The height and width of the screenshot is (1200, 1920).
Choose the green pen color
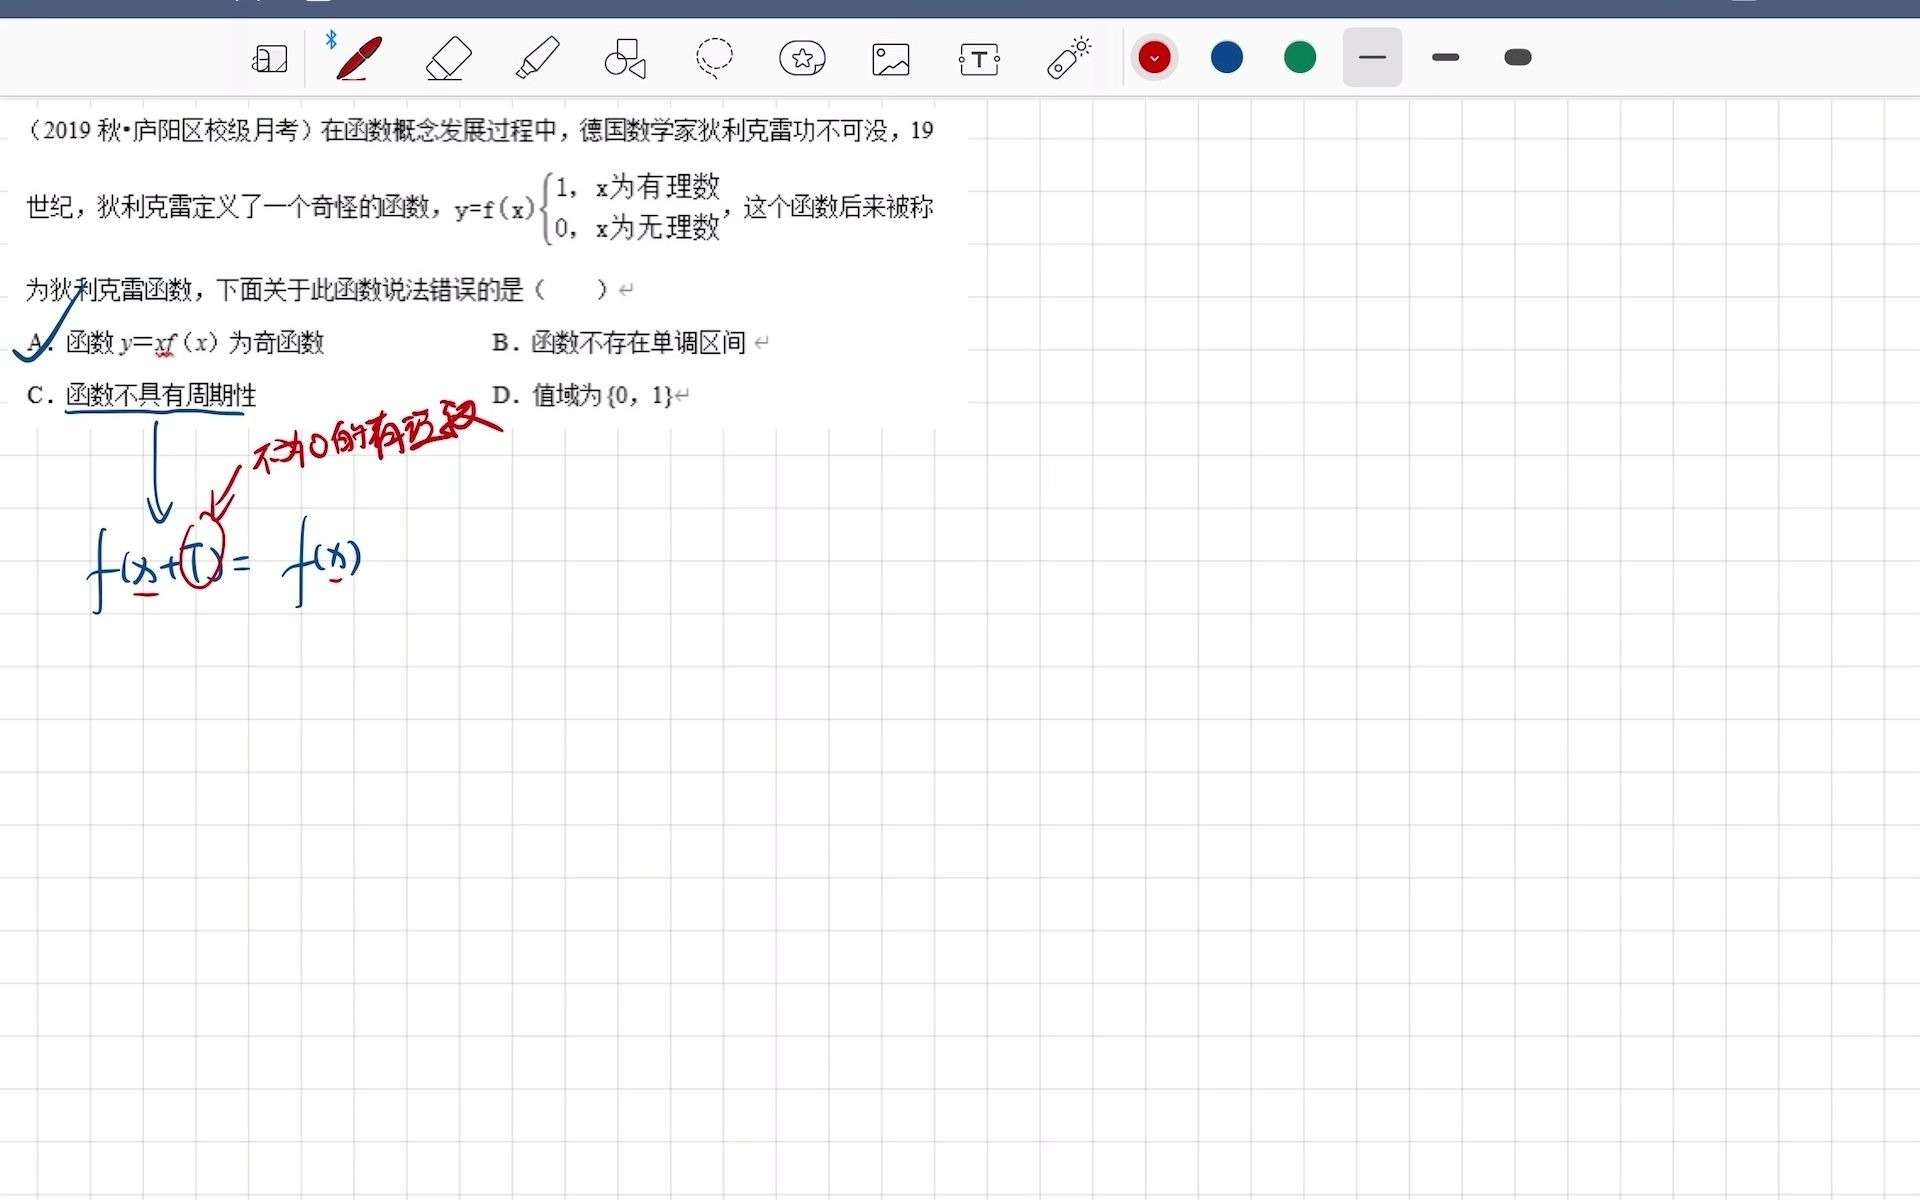point(1300,57)
